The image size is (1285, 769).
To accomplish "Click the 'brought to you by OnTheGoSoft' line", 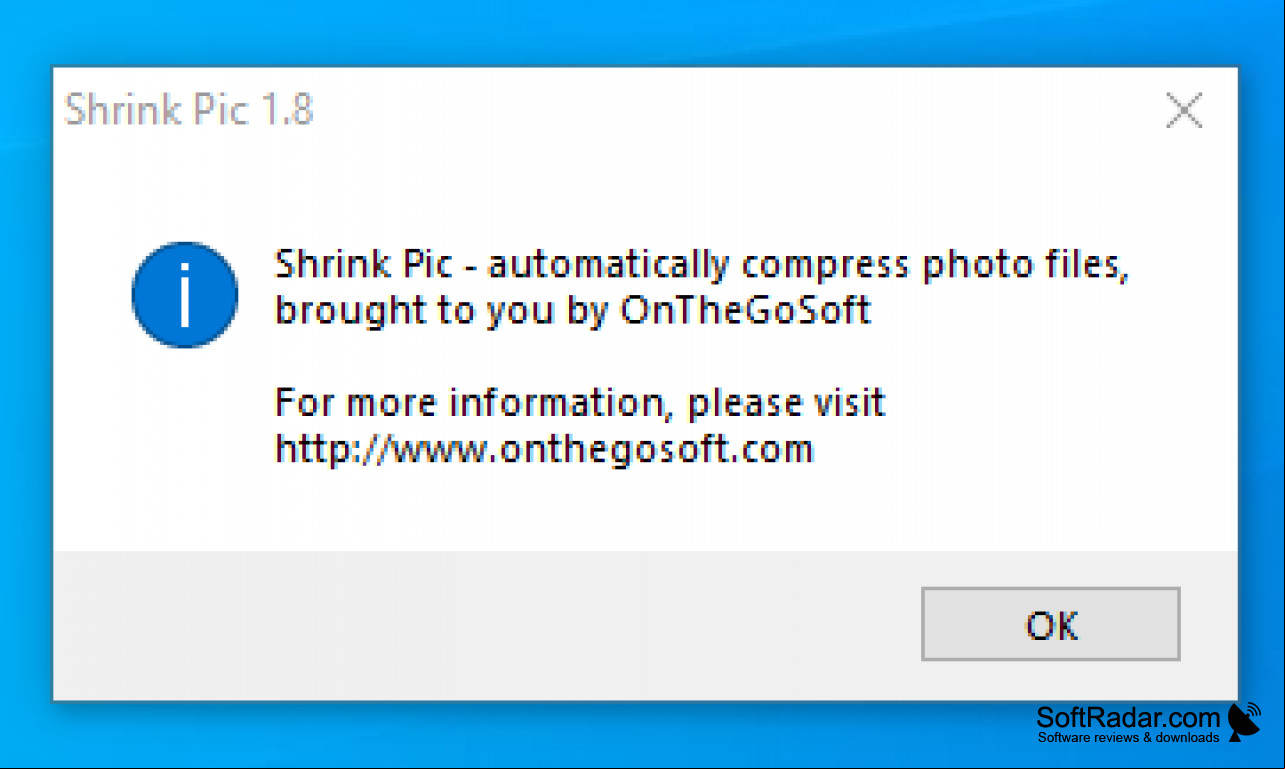I will point(573,311).
